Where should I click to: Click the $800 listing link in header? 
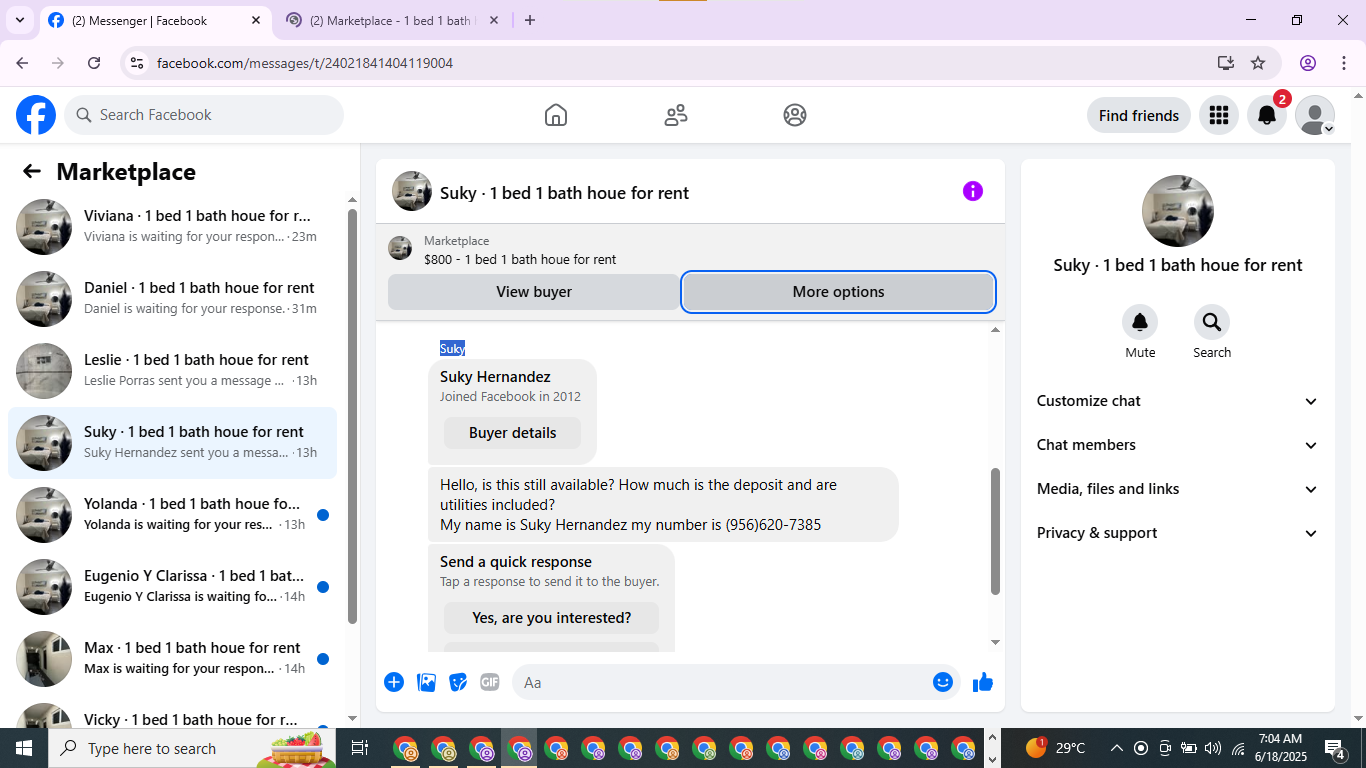(520, 259)
